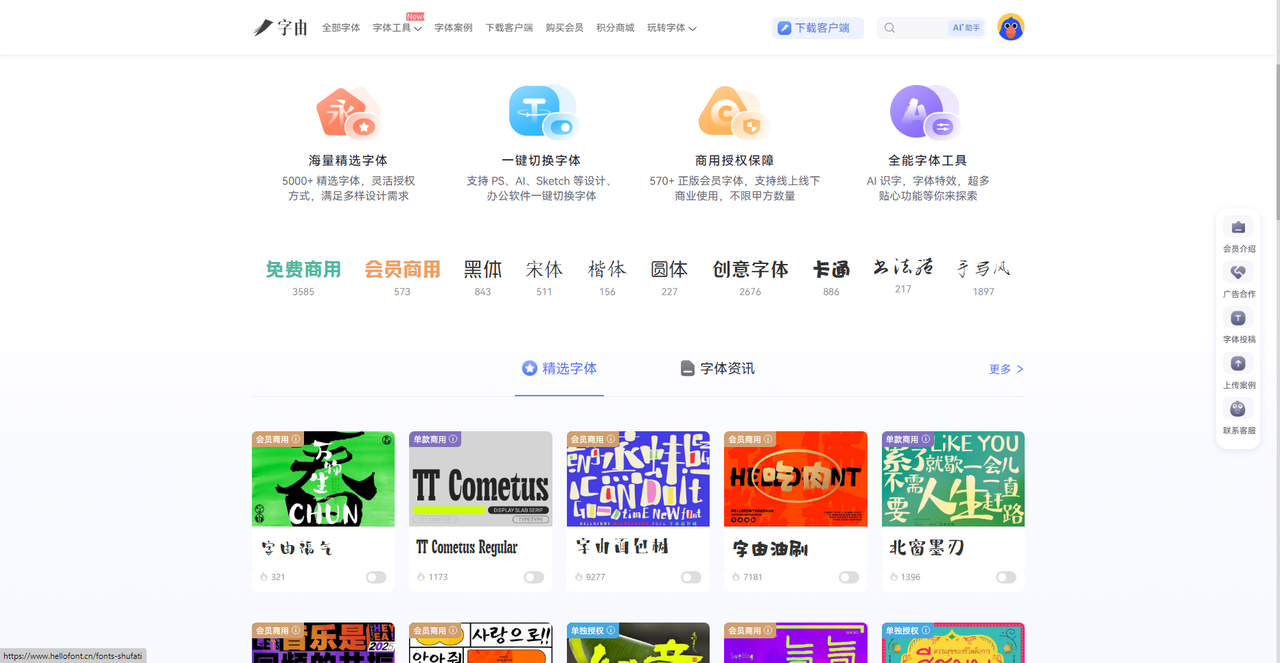Expand the 字体工具 dropdown menu

pyautogui.click(x=397, y=28)
